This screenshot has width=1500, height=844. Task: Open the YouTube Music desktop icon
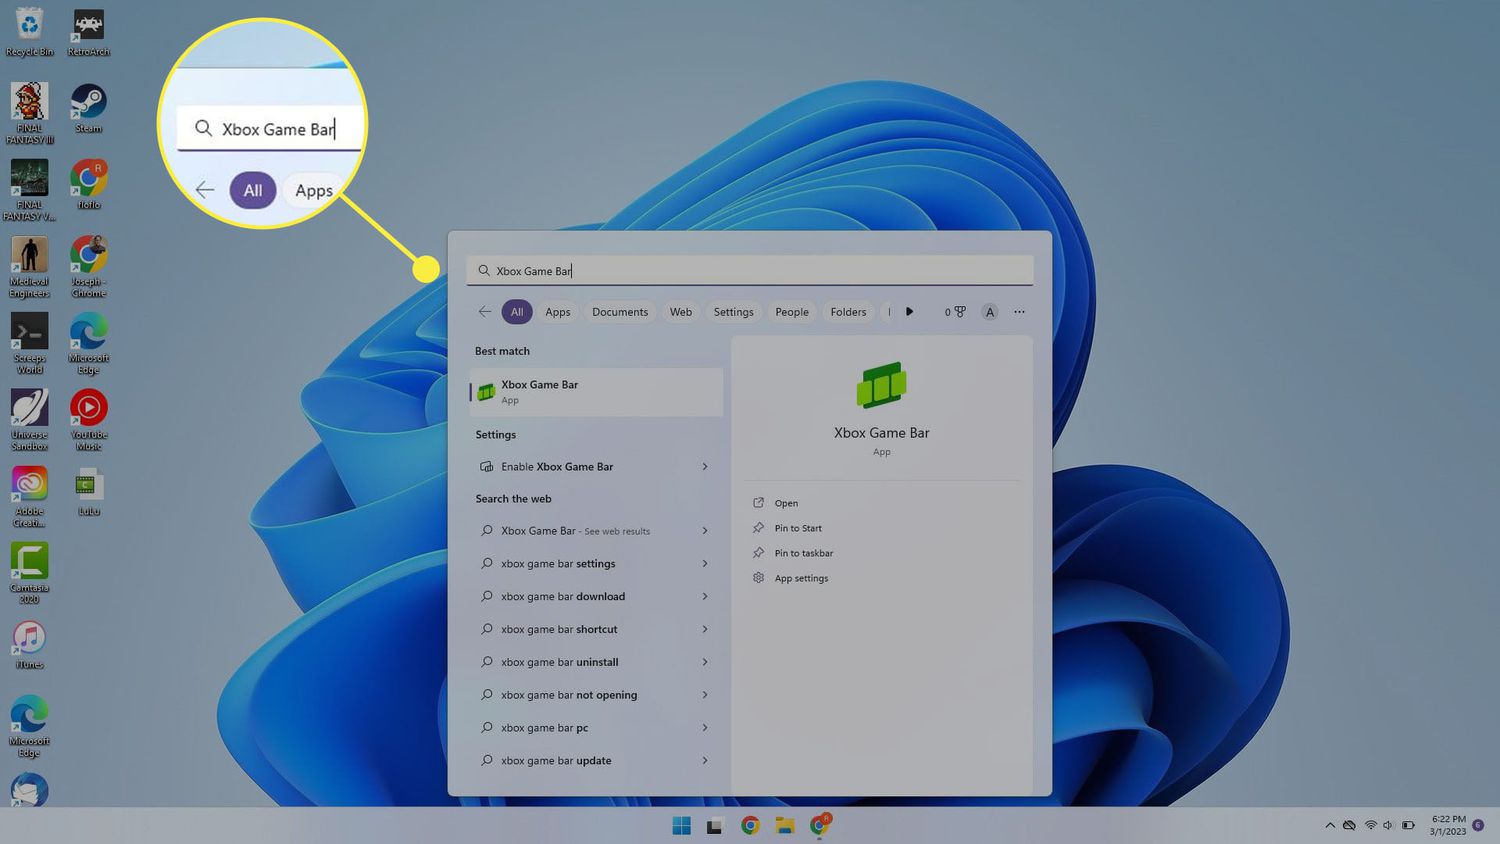pyautogui.click(x=88, y=409)
